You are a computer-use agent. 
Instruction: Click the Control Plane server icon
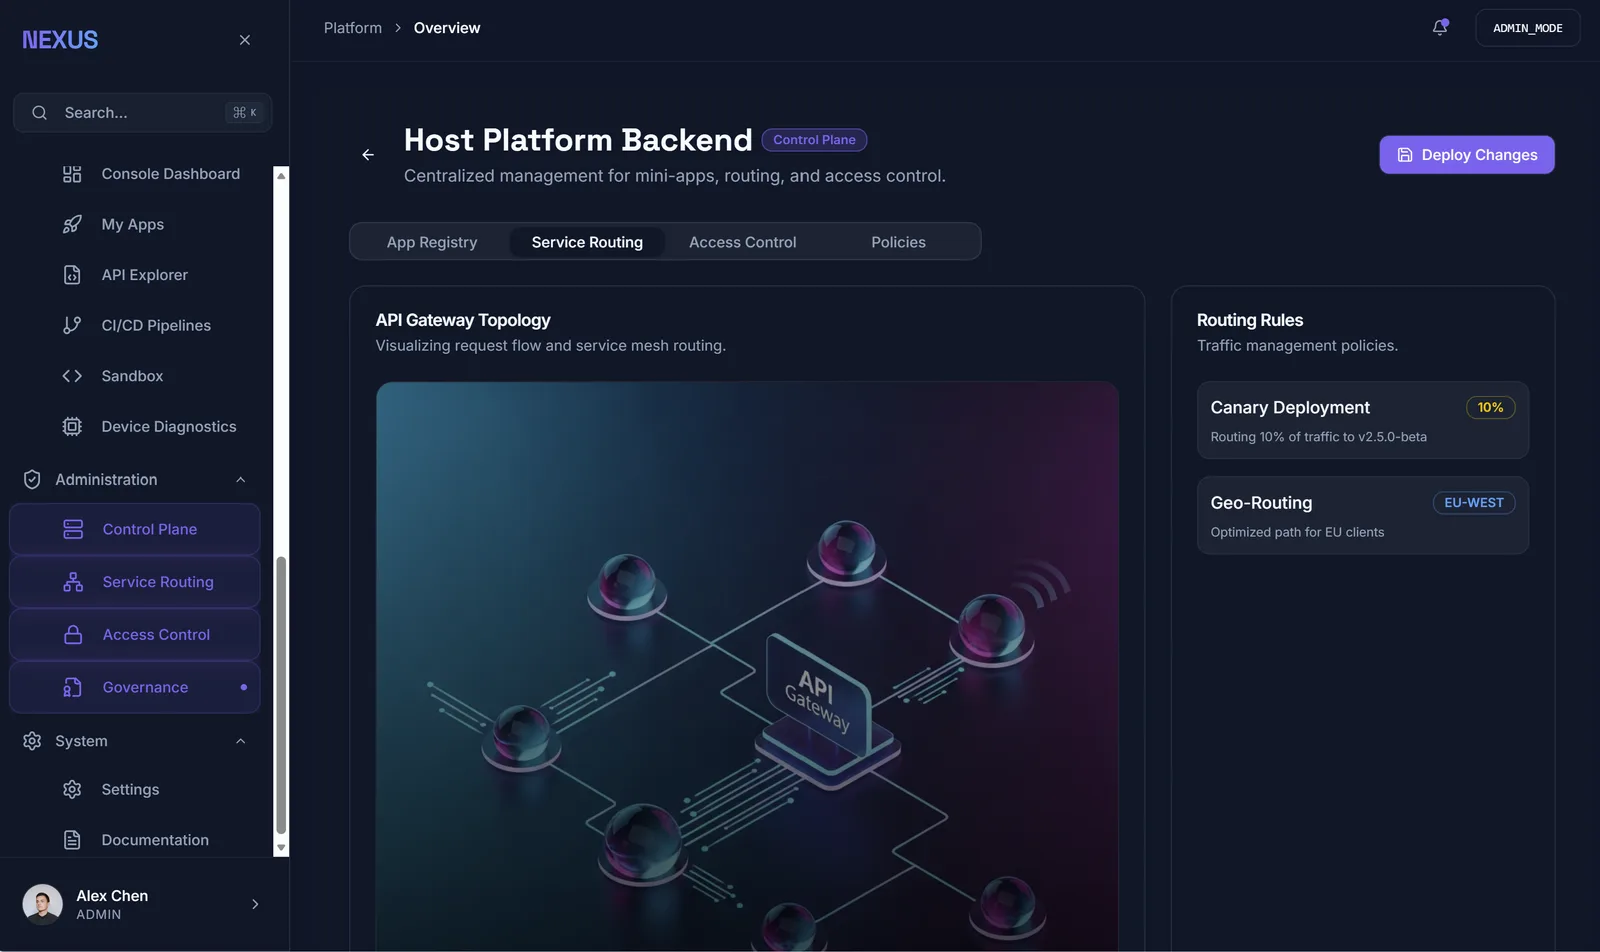tap(73, 529)
